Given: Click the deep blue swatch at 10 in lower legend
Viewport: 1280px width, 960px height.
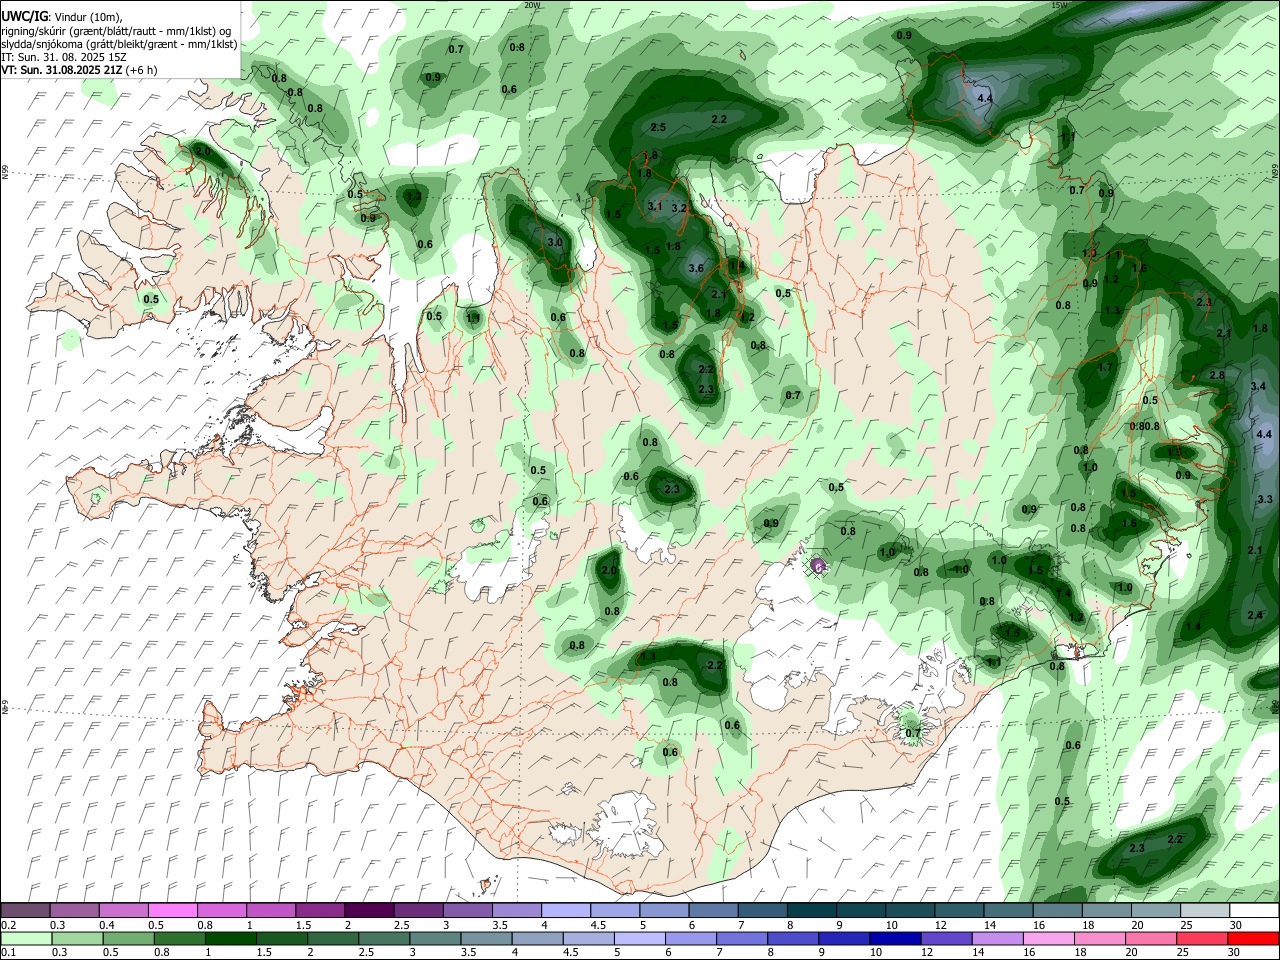Looking at the screenshot, I should coord(895,939).
